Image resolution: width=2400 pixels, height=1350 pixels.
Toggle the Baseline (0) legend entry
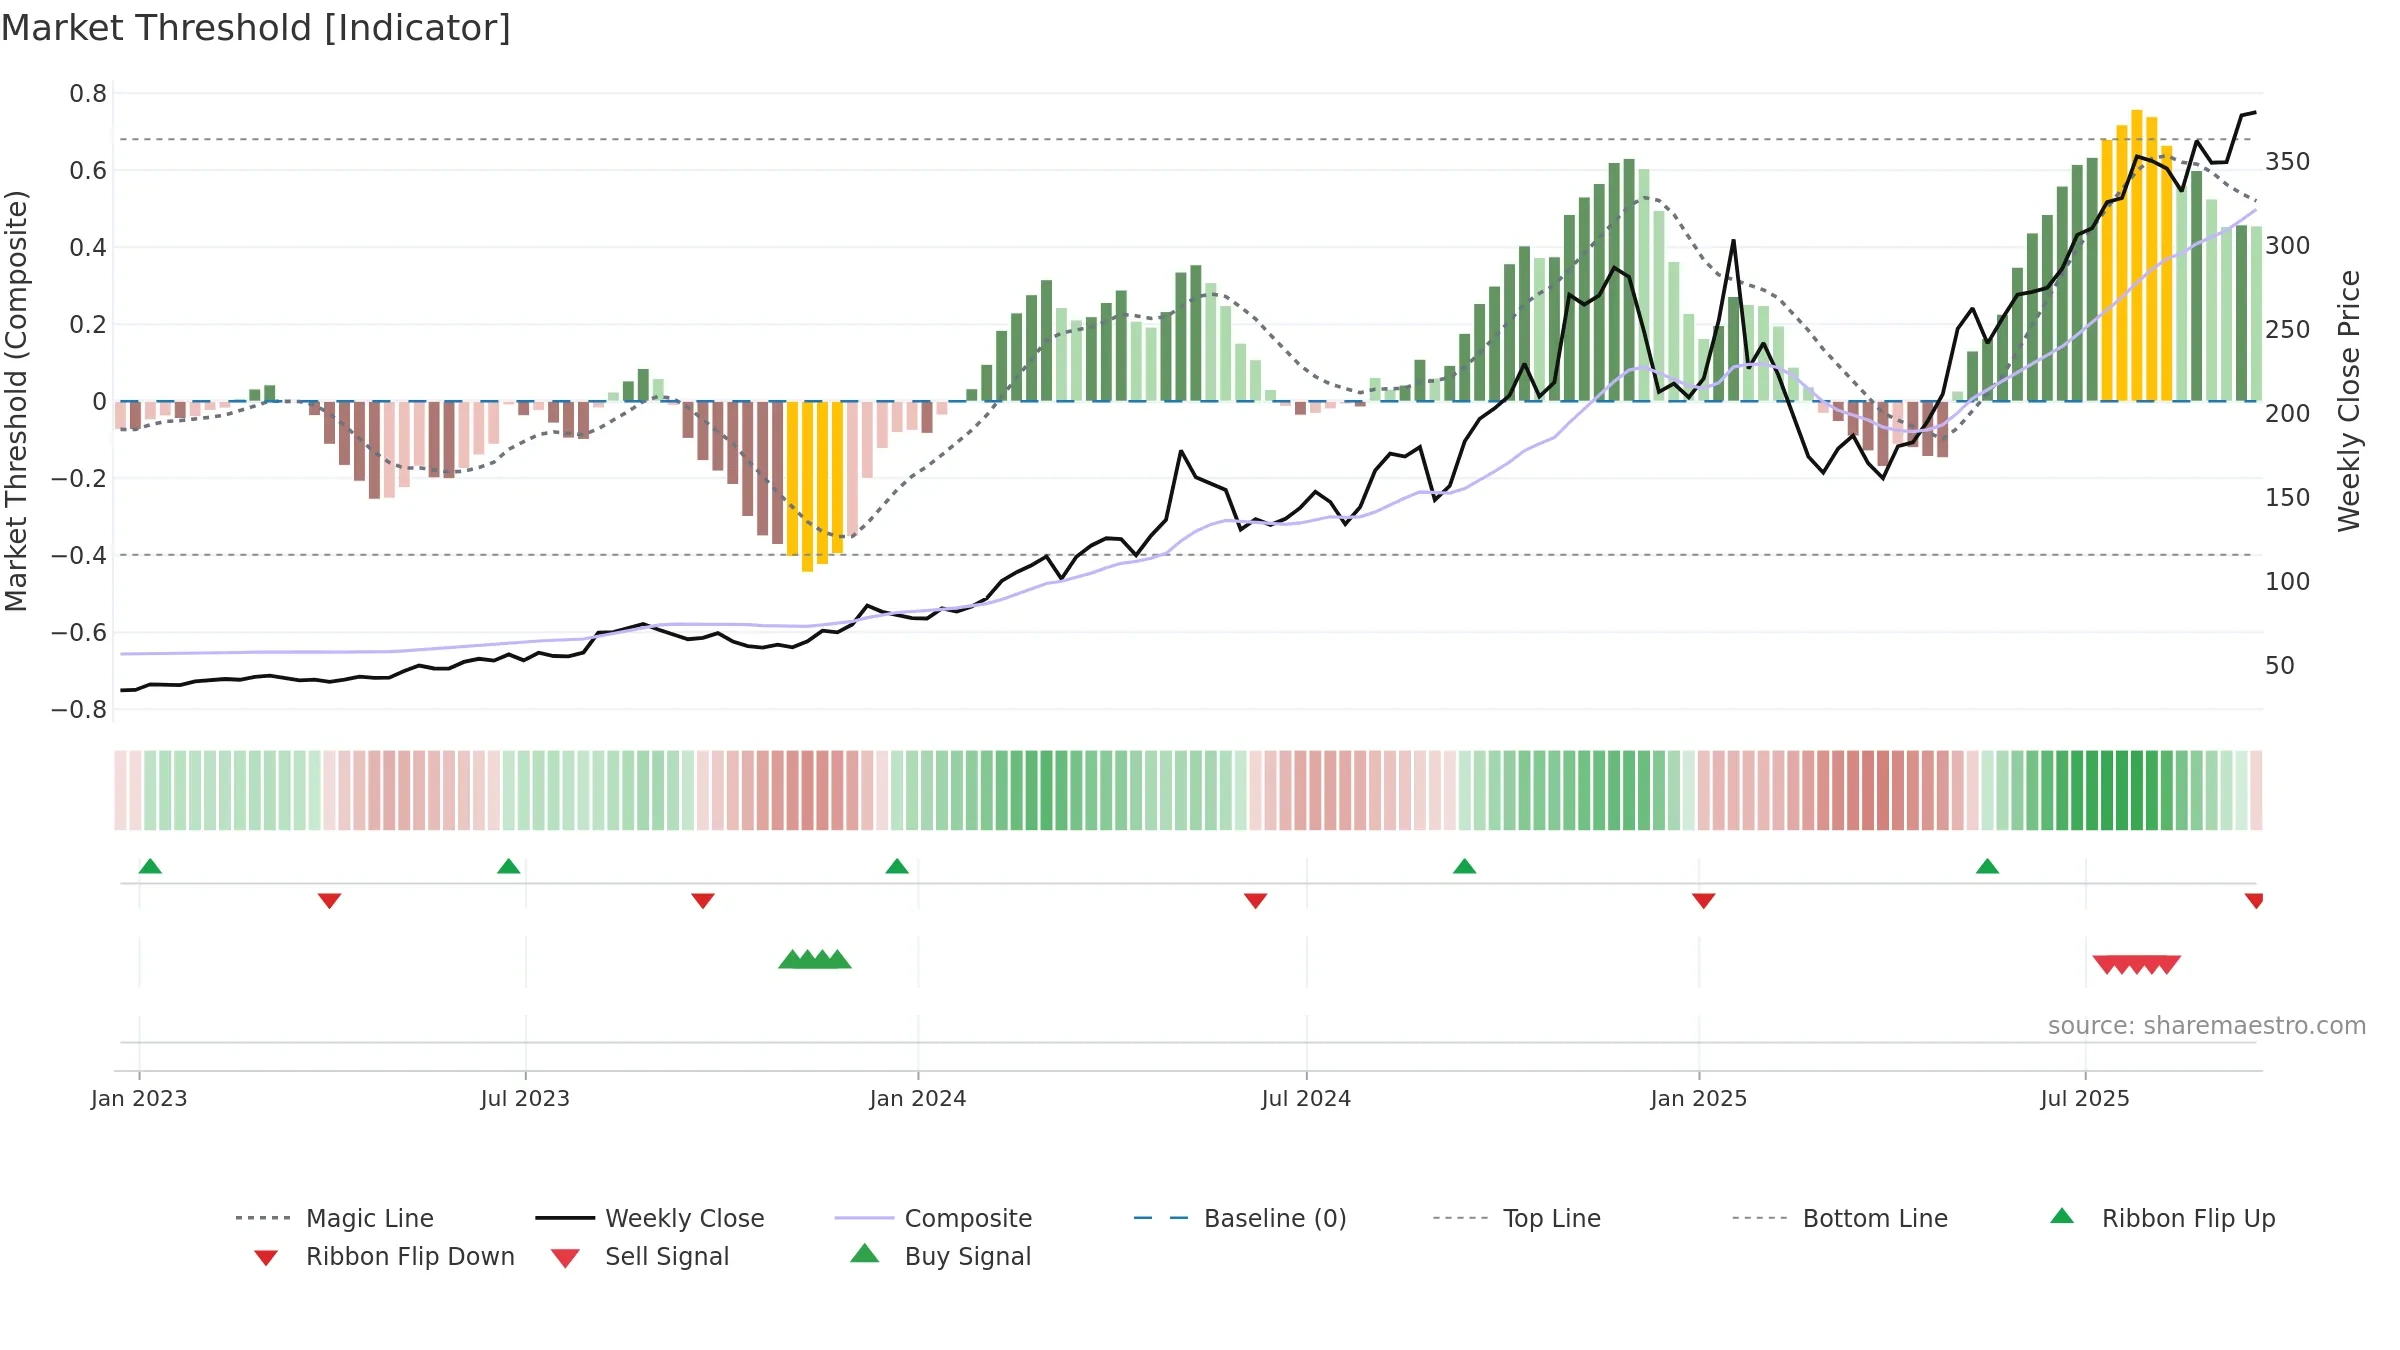[x=1240, y=1218]
